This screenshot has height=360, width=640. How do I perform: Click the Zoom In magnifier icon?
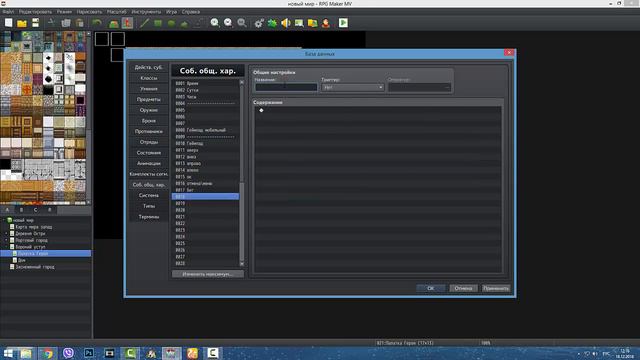click(x=215, y=23)
